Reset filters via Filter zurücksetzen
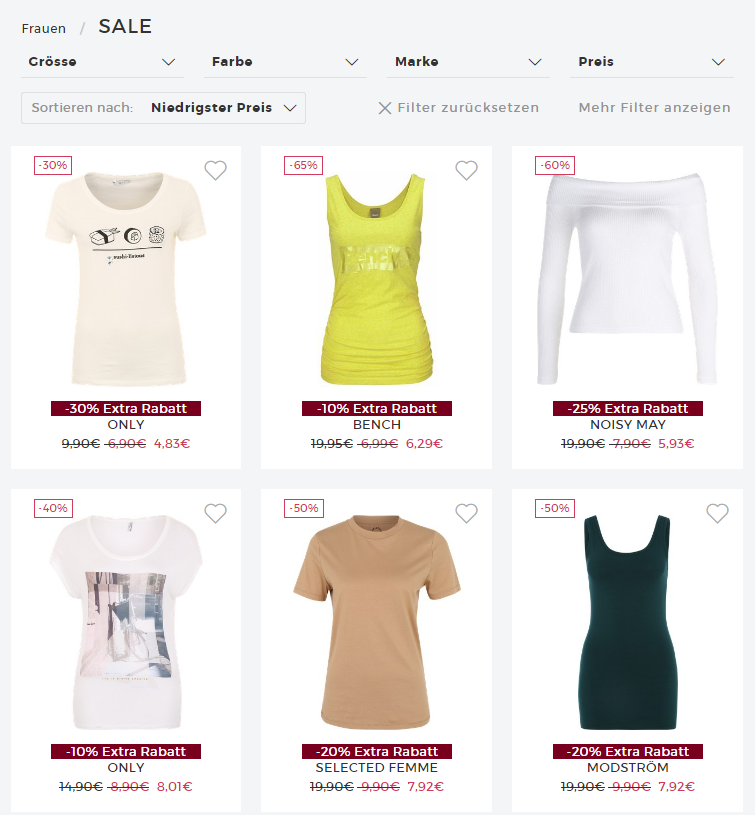The image size is (755, 815). point(468,108)
